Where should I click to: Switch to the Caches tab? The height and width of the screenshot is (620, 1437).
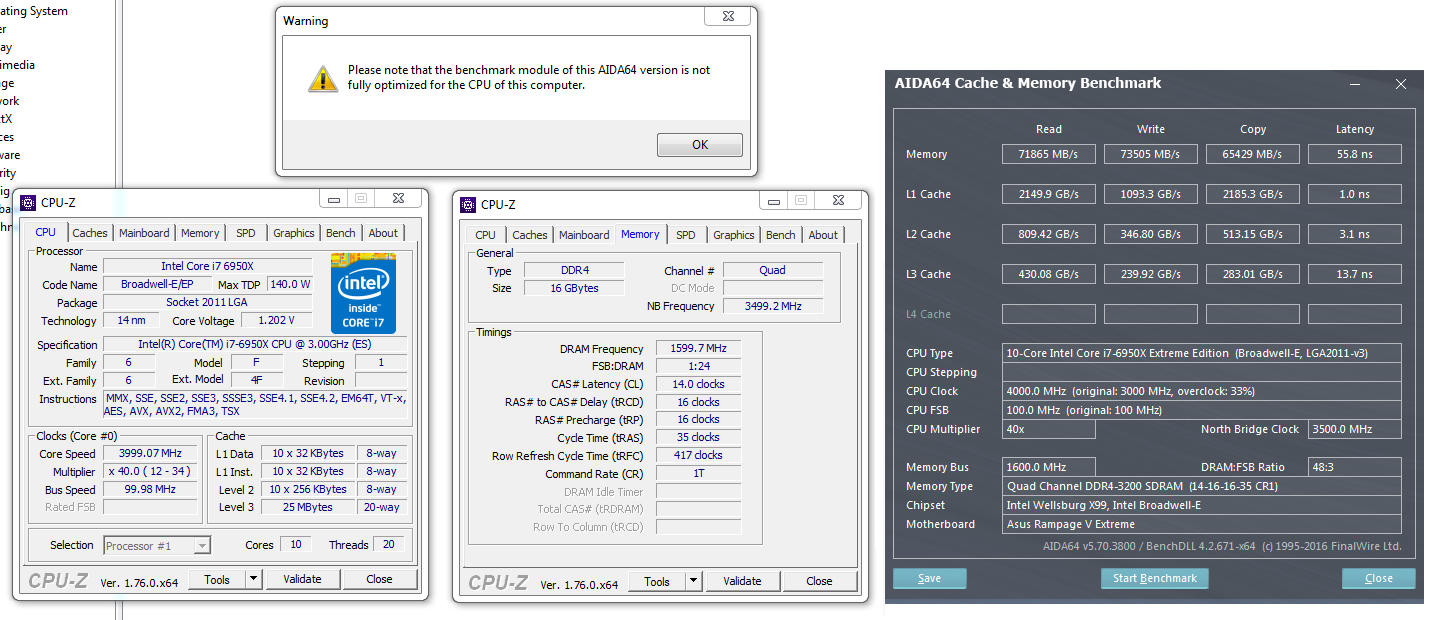90,232
